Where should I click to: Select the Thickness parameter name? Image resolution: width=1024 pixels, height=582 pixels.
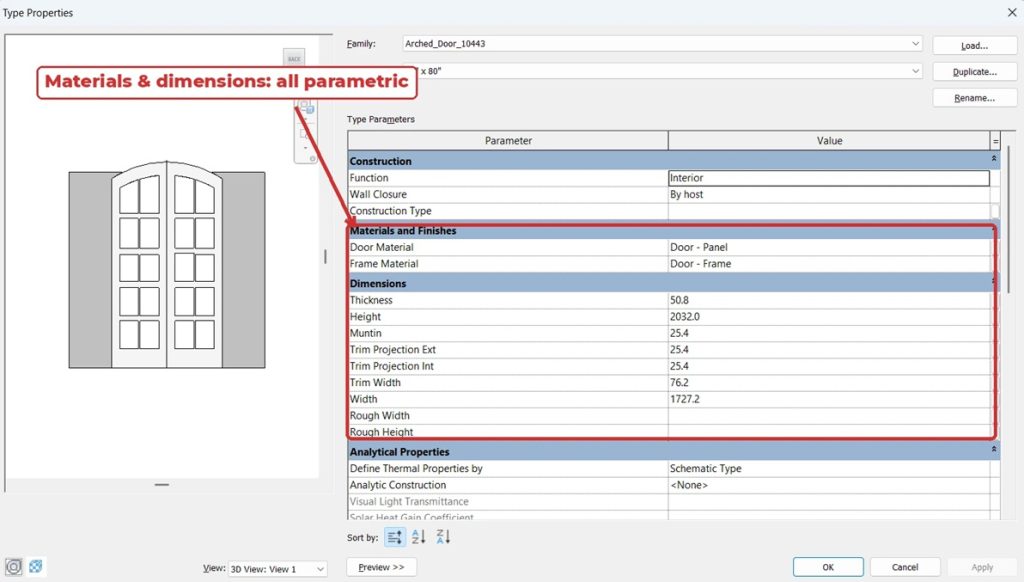point(371,300)
